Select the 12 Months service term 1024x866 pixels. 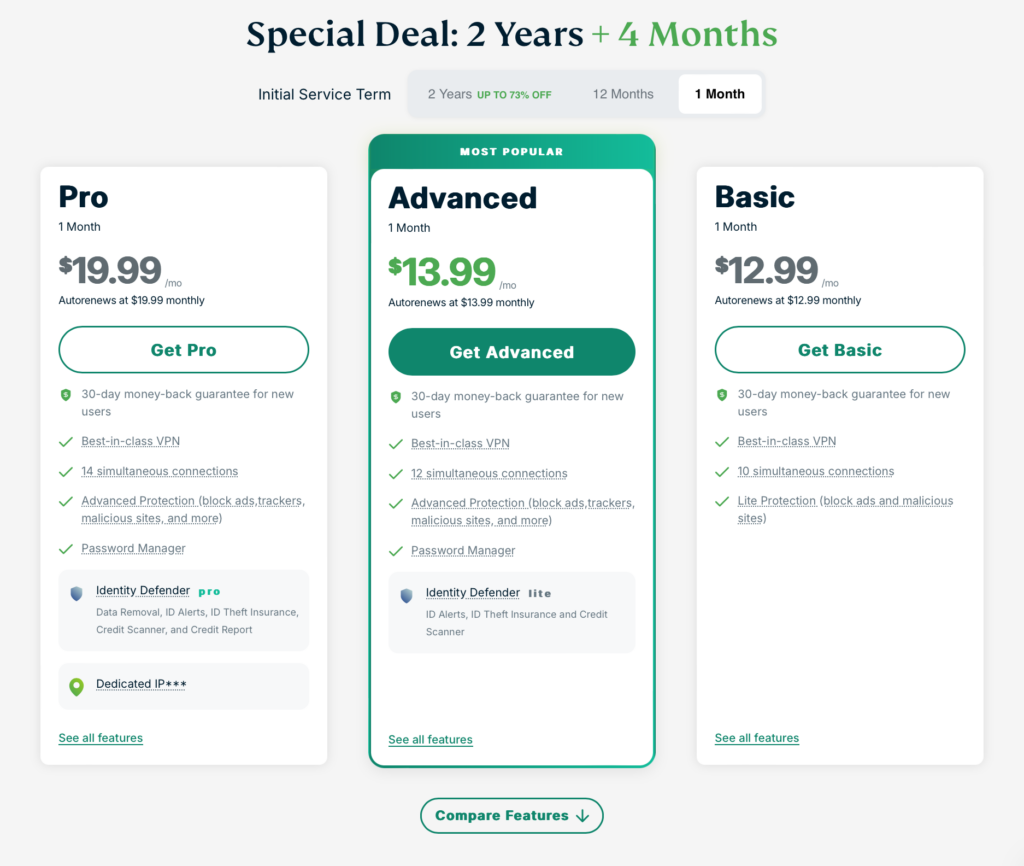pyautogui.click(x=623, y=94)
